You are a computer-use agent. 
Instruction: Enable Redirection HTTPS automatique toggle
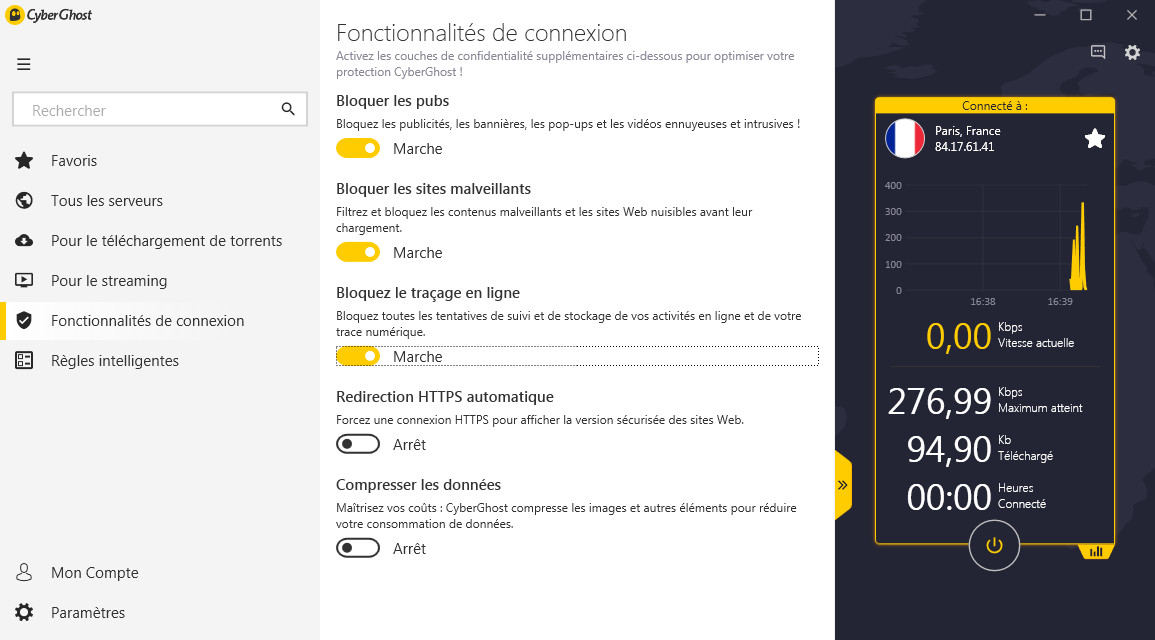[x=358, y=444]
